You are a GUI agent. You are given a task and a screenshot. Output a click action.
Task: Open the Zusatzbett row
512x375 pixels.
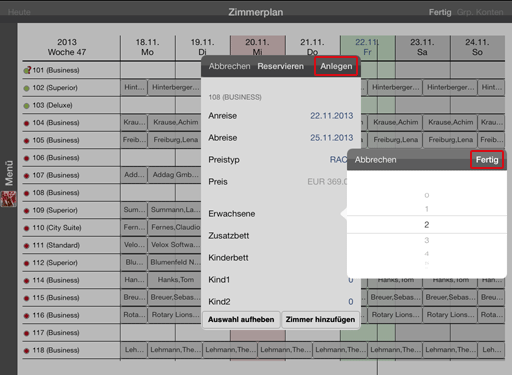(275, 236)
